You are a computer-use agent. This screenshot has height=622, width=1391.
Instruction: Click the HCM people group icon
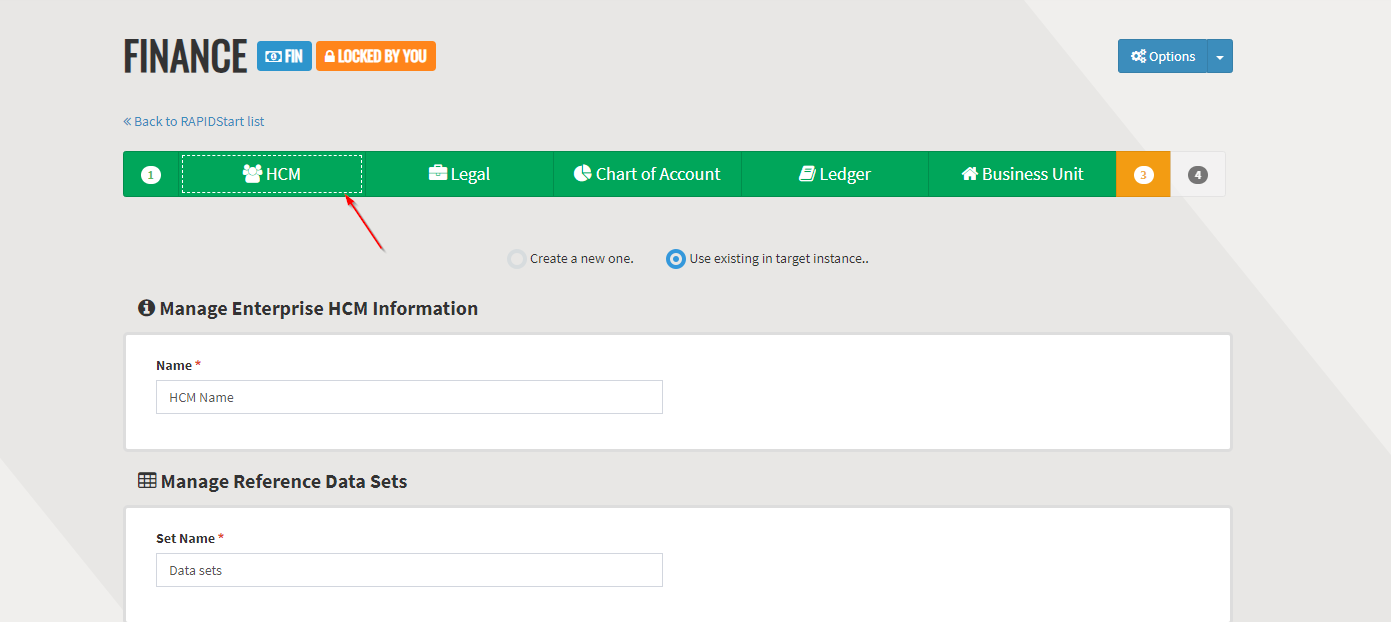pos(252,174)
